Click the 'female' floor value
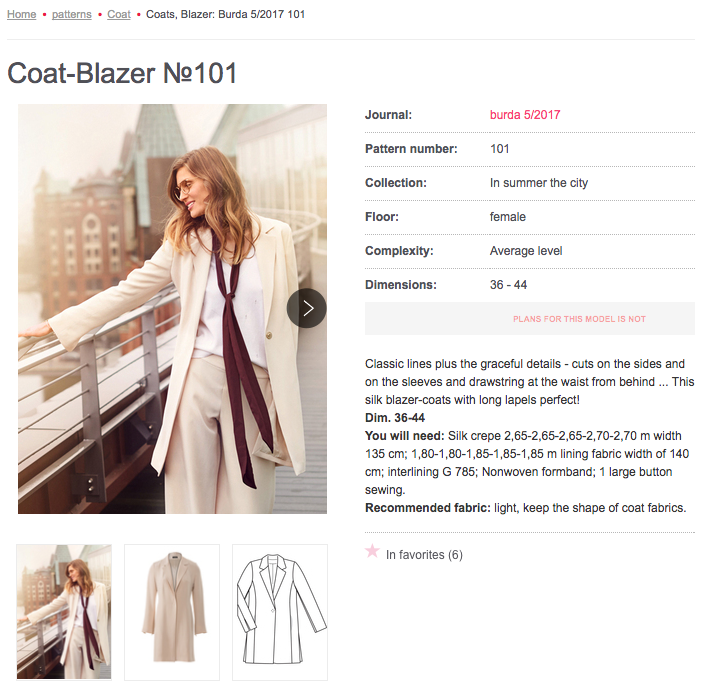707x689 pixels. tap(508, 217)
